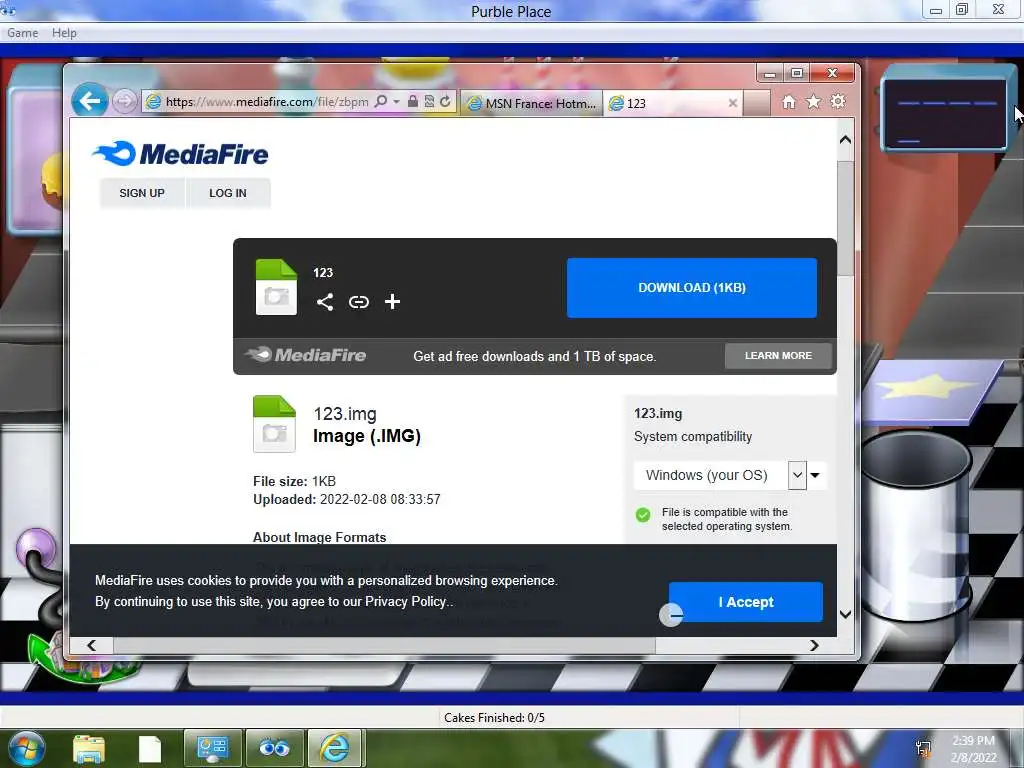This screenshot has height=768, width=1024.
Task: Click the search magnifier in address bar
Action: click(x=380, y=102)
